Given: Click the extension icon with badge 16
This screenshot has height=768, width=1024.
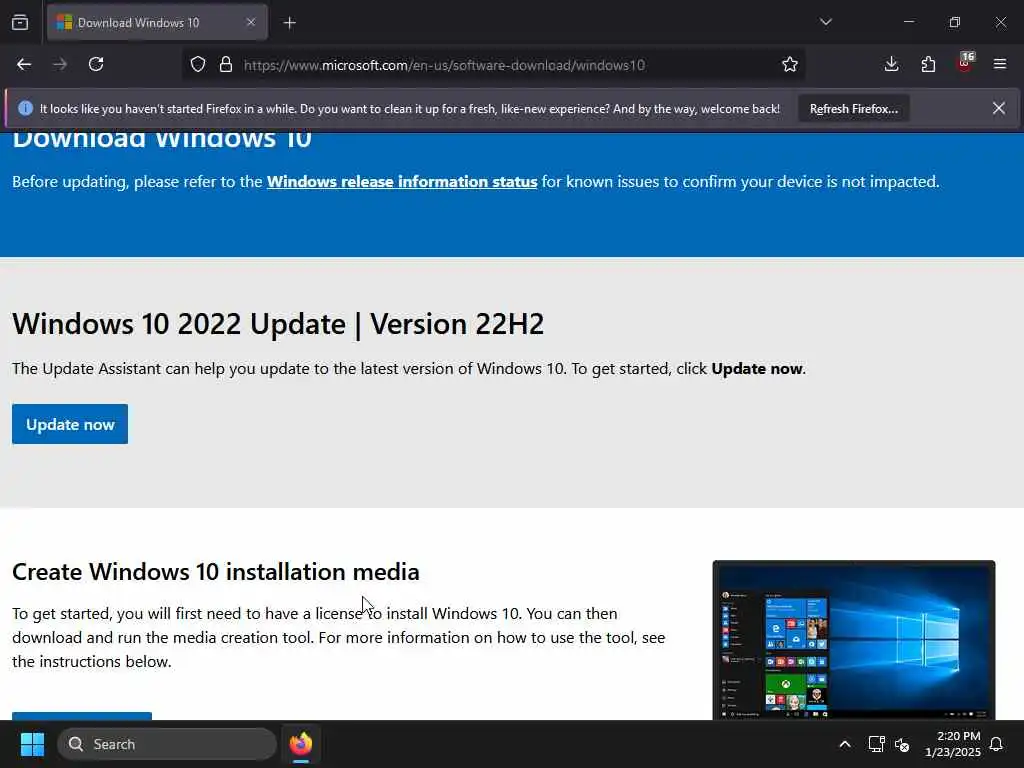Looking at the screenshot, I should (965, 63).
